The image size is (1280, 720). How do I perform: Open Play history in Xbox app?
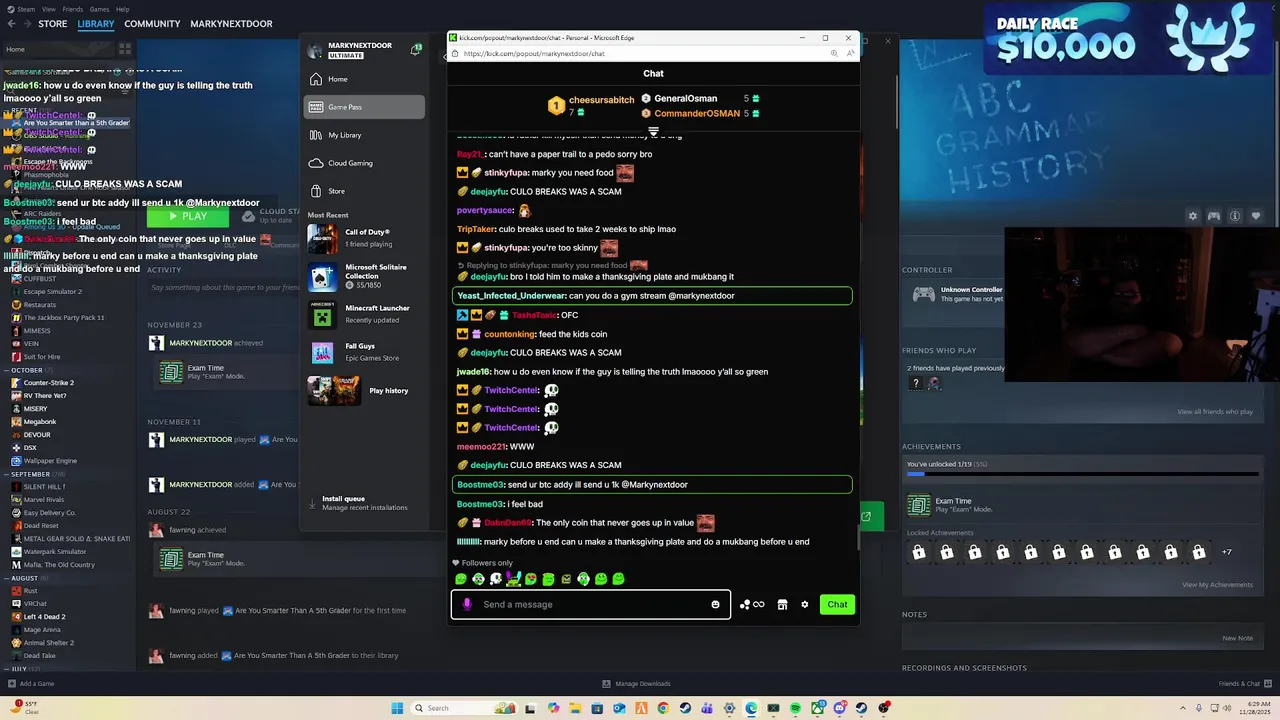[x=364, y=390]
